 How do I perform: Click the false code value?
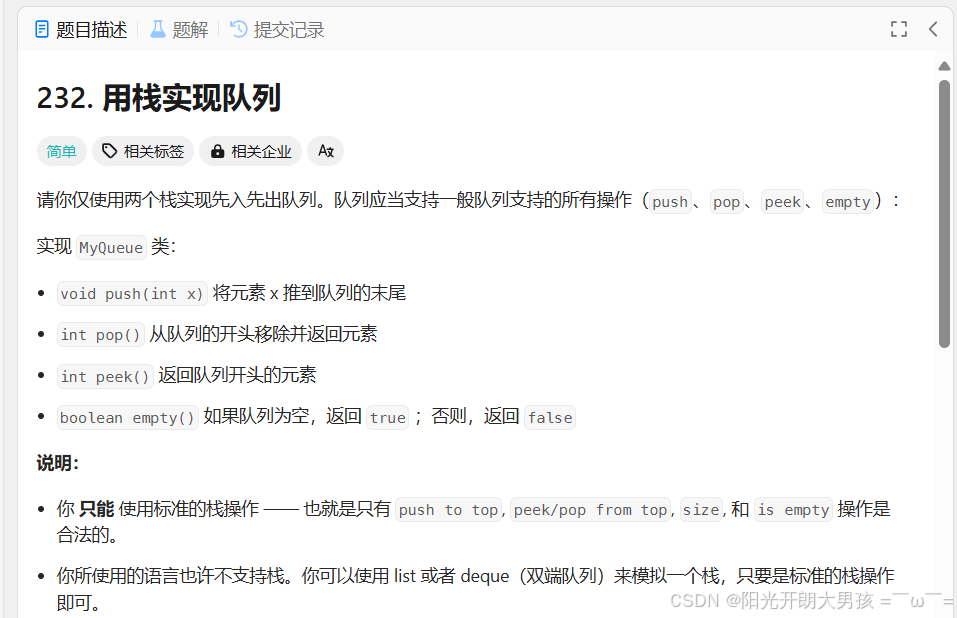coord(550,418)
